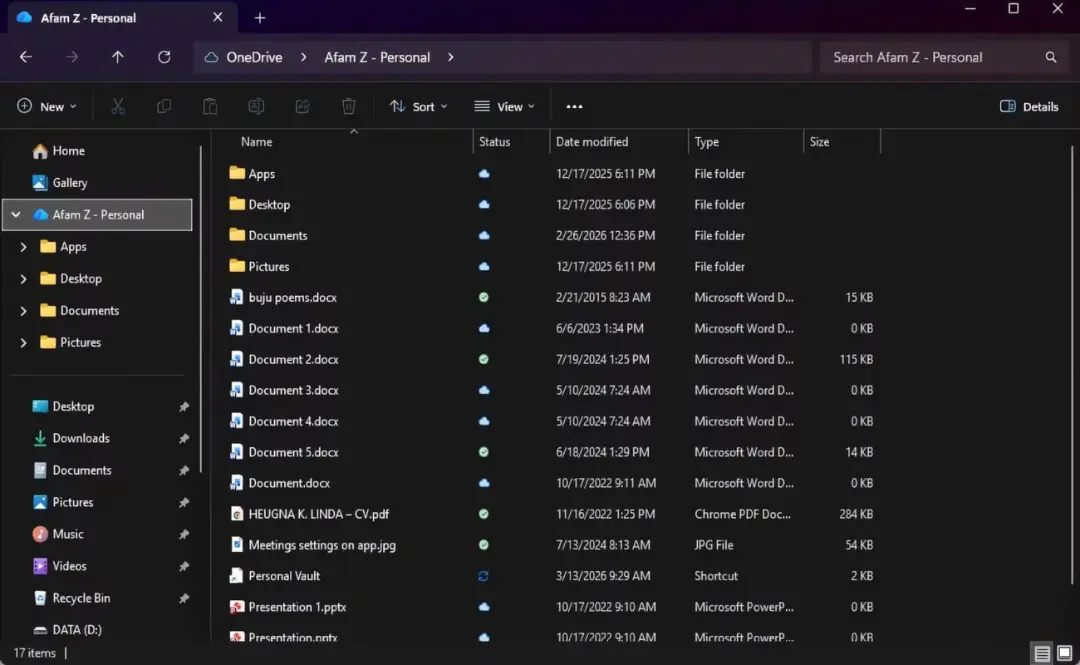Click the Apps folder icon in file list

(x=236, y=173)
